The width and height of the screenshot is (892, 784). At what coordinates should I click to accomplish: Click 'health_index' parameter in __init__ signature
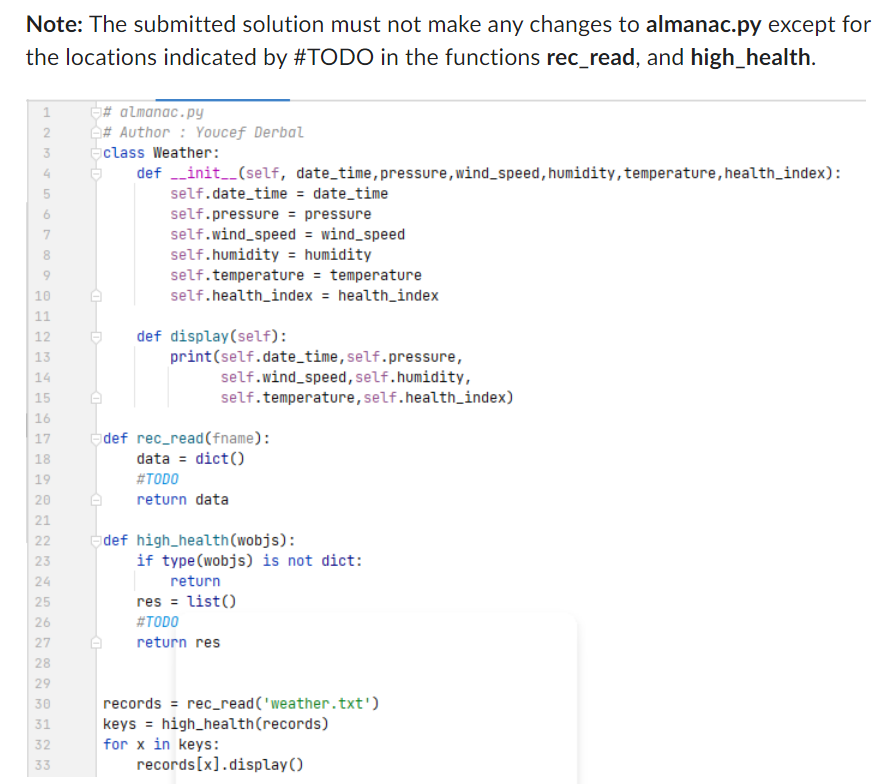pos(774,174)
